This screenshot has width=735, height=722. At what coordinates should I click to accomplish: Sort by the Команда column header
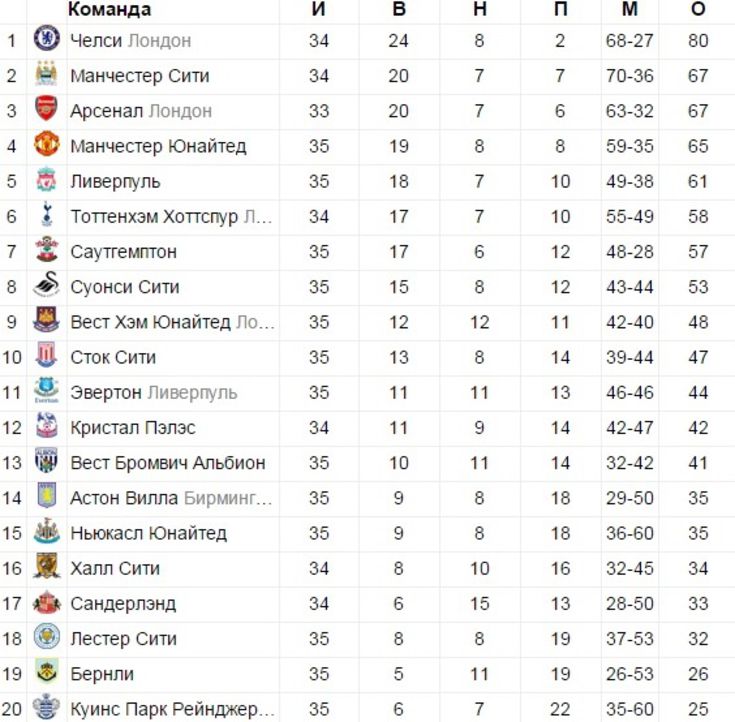coord(110,9)
